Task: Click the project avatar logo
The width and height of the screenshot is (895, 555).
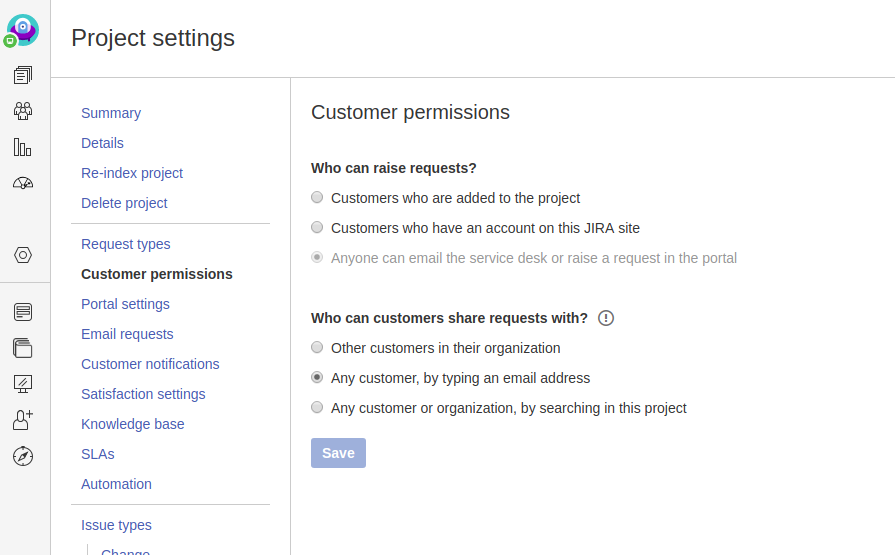Action: coord(23,30)
